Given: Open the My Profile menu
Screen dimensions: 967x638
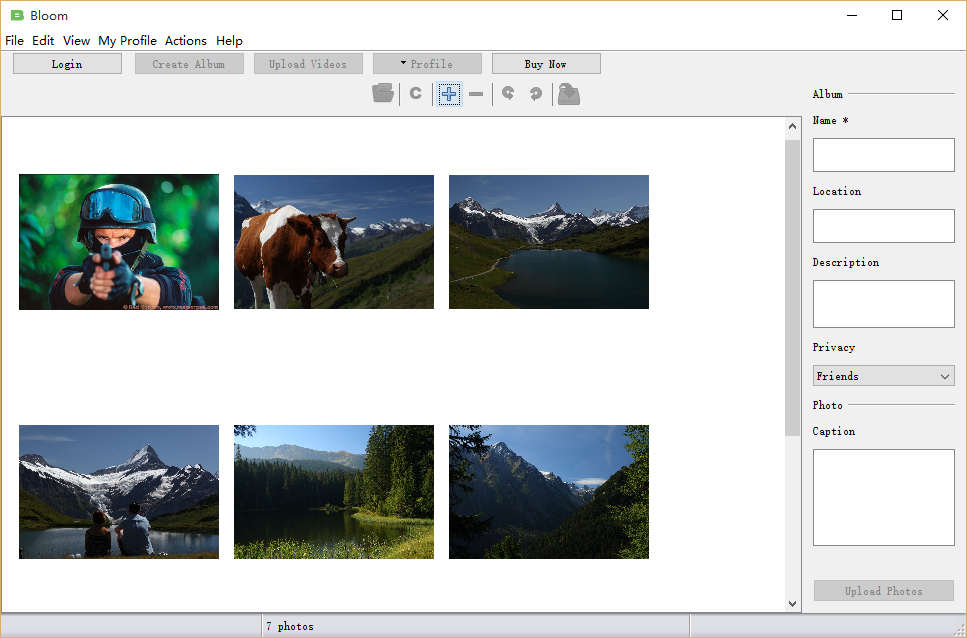Looking at the screenshot, I should click(x=127, y=41).
